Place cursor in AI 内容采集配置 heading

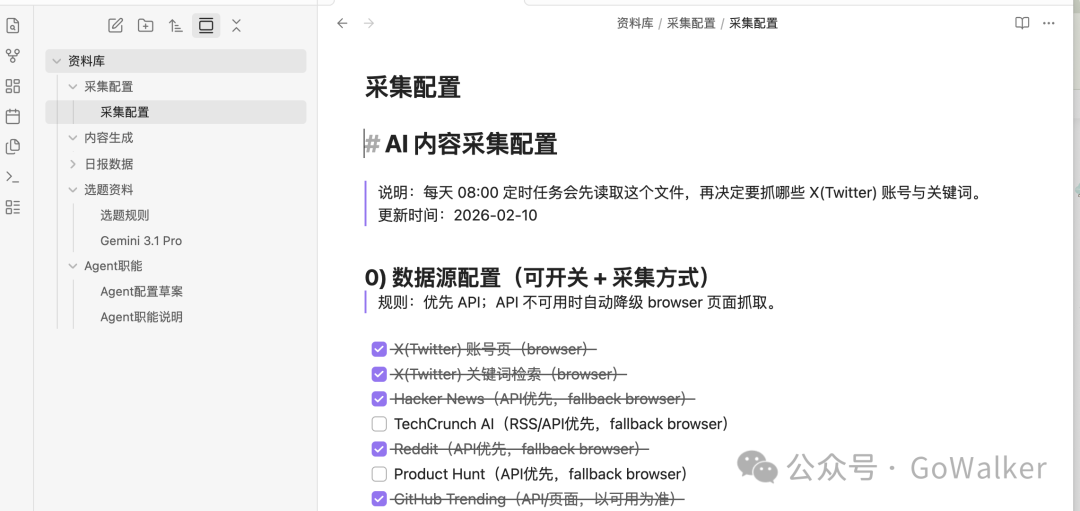471,145
